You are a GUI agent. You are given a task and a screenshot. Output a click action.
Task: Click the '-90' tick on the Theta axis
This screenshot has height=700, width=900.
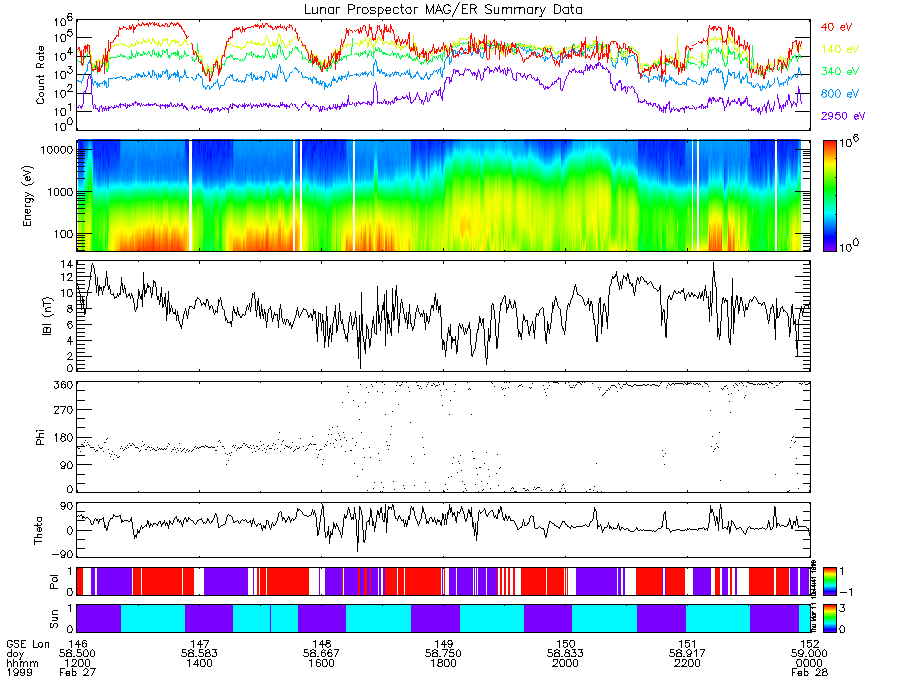[62, 554]
